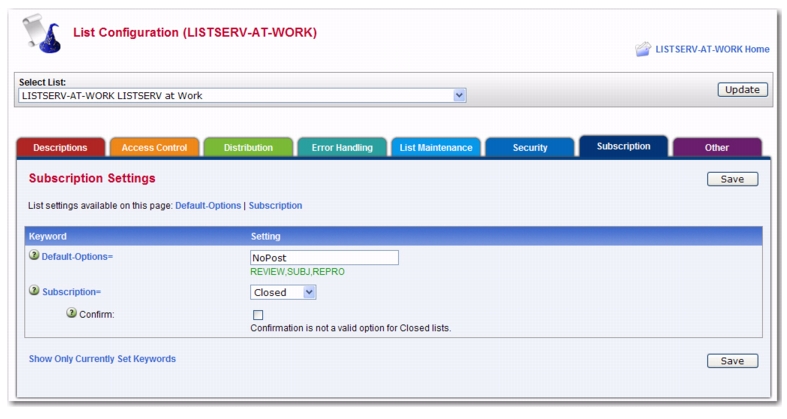The width and height of the screenshot is (787, 419).
Task: Click the Setting column header
Action: pos(266,236)
